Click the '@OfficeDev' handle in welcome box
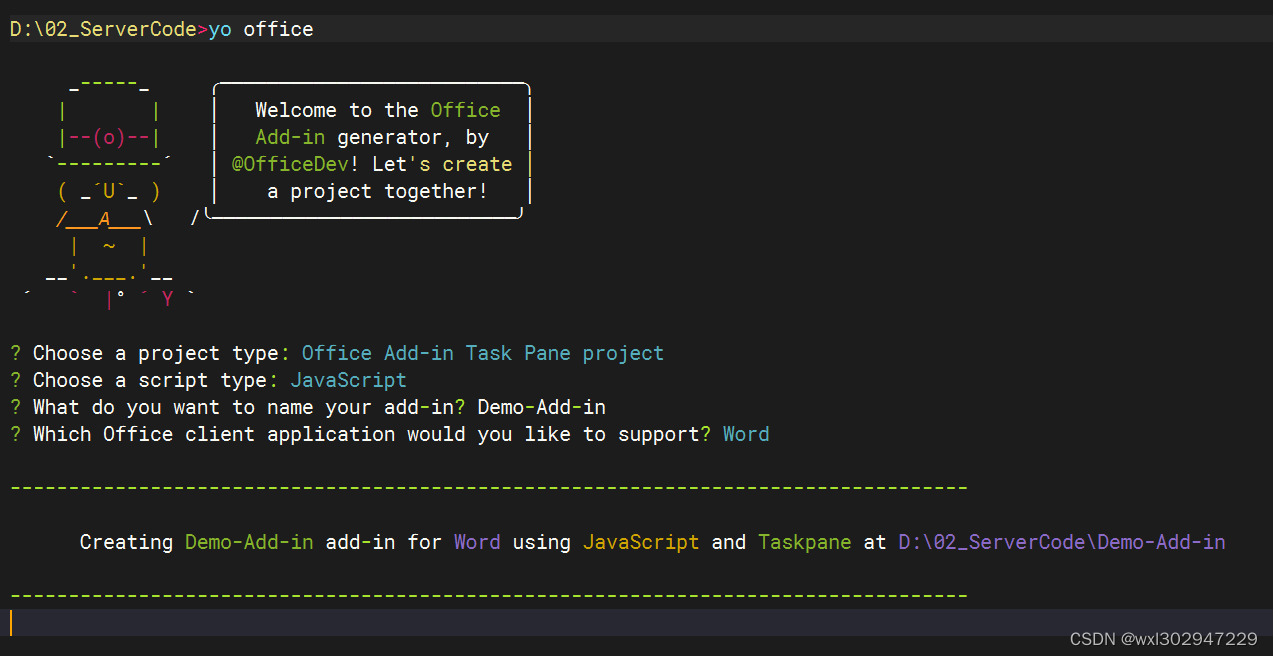The image size is (1273, 656). [290, 164]
